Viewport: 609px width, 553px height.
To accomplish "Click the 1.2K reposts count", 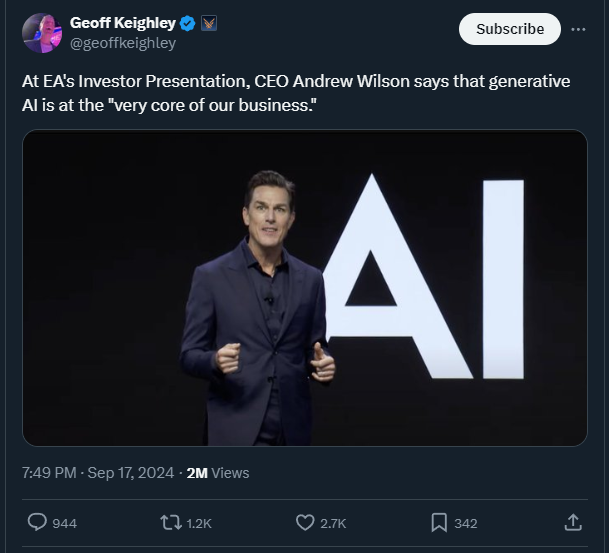I will tap(199, 523).
